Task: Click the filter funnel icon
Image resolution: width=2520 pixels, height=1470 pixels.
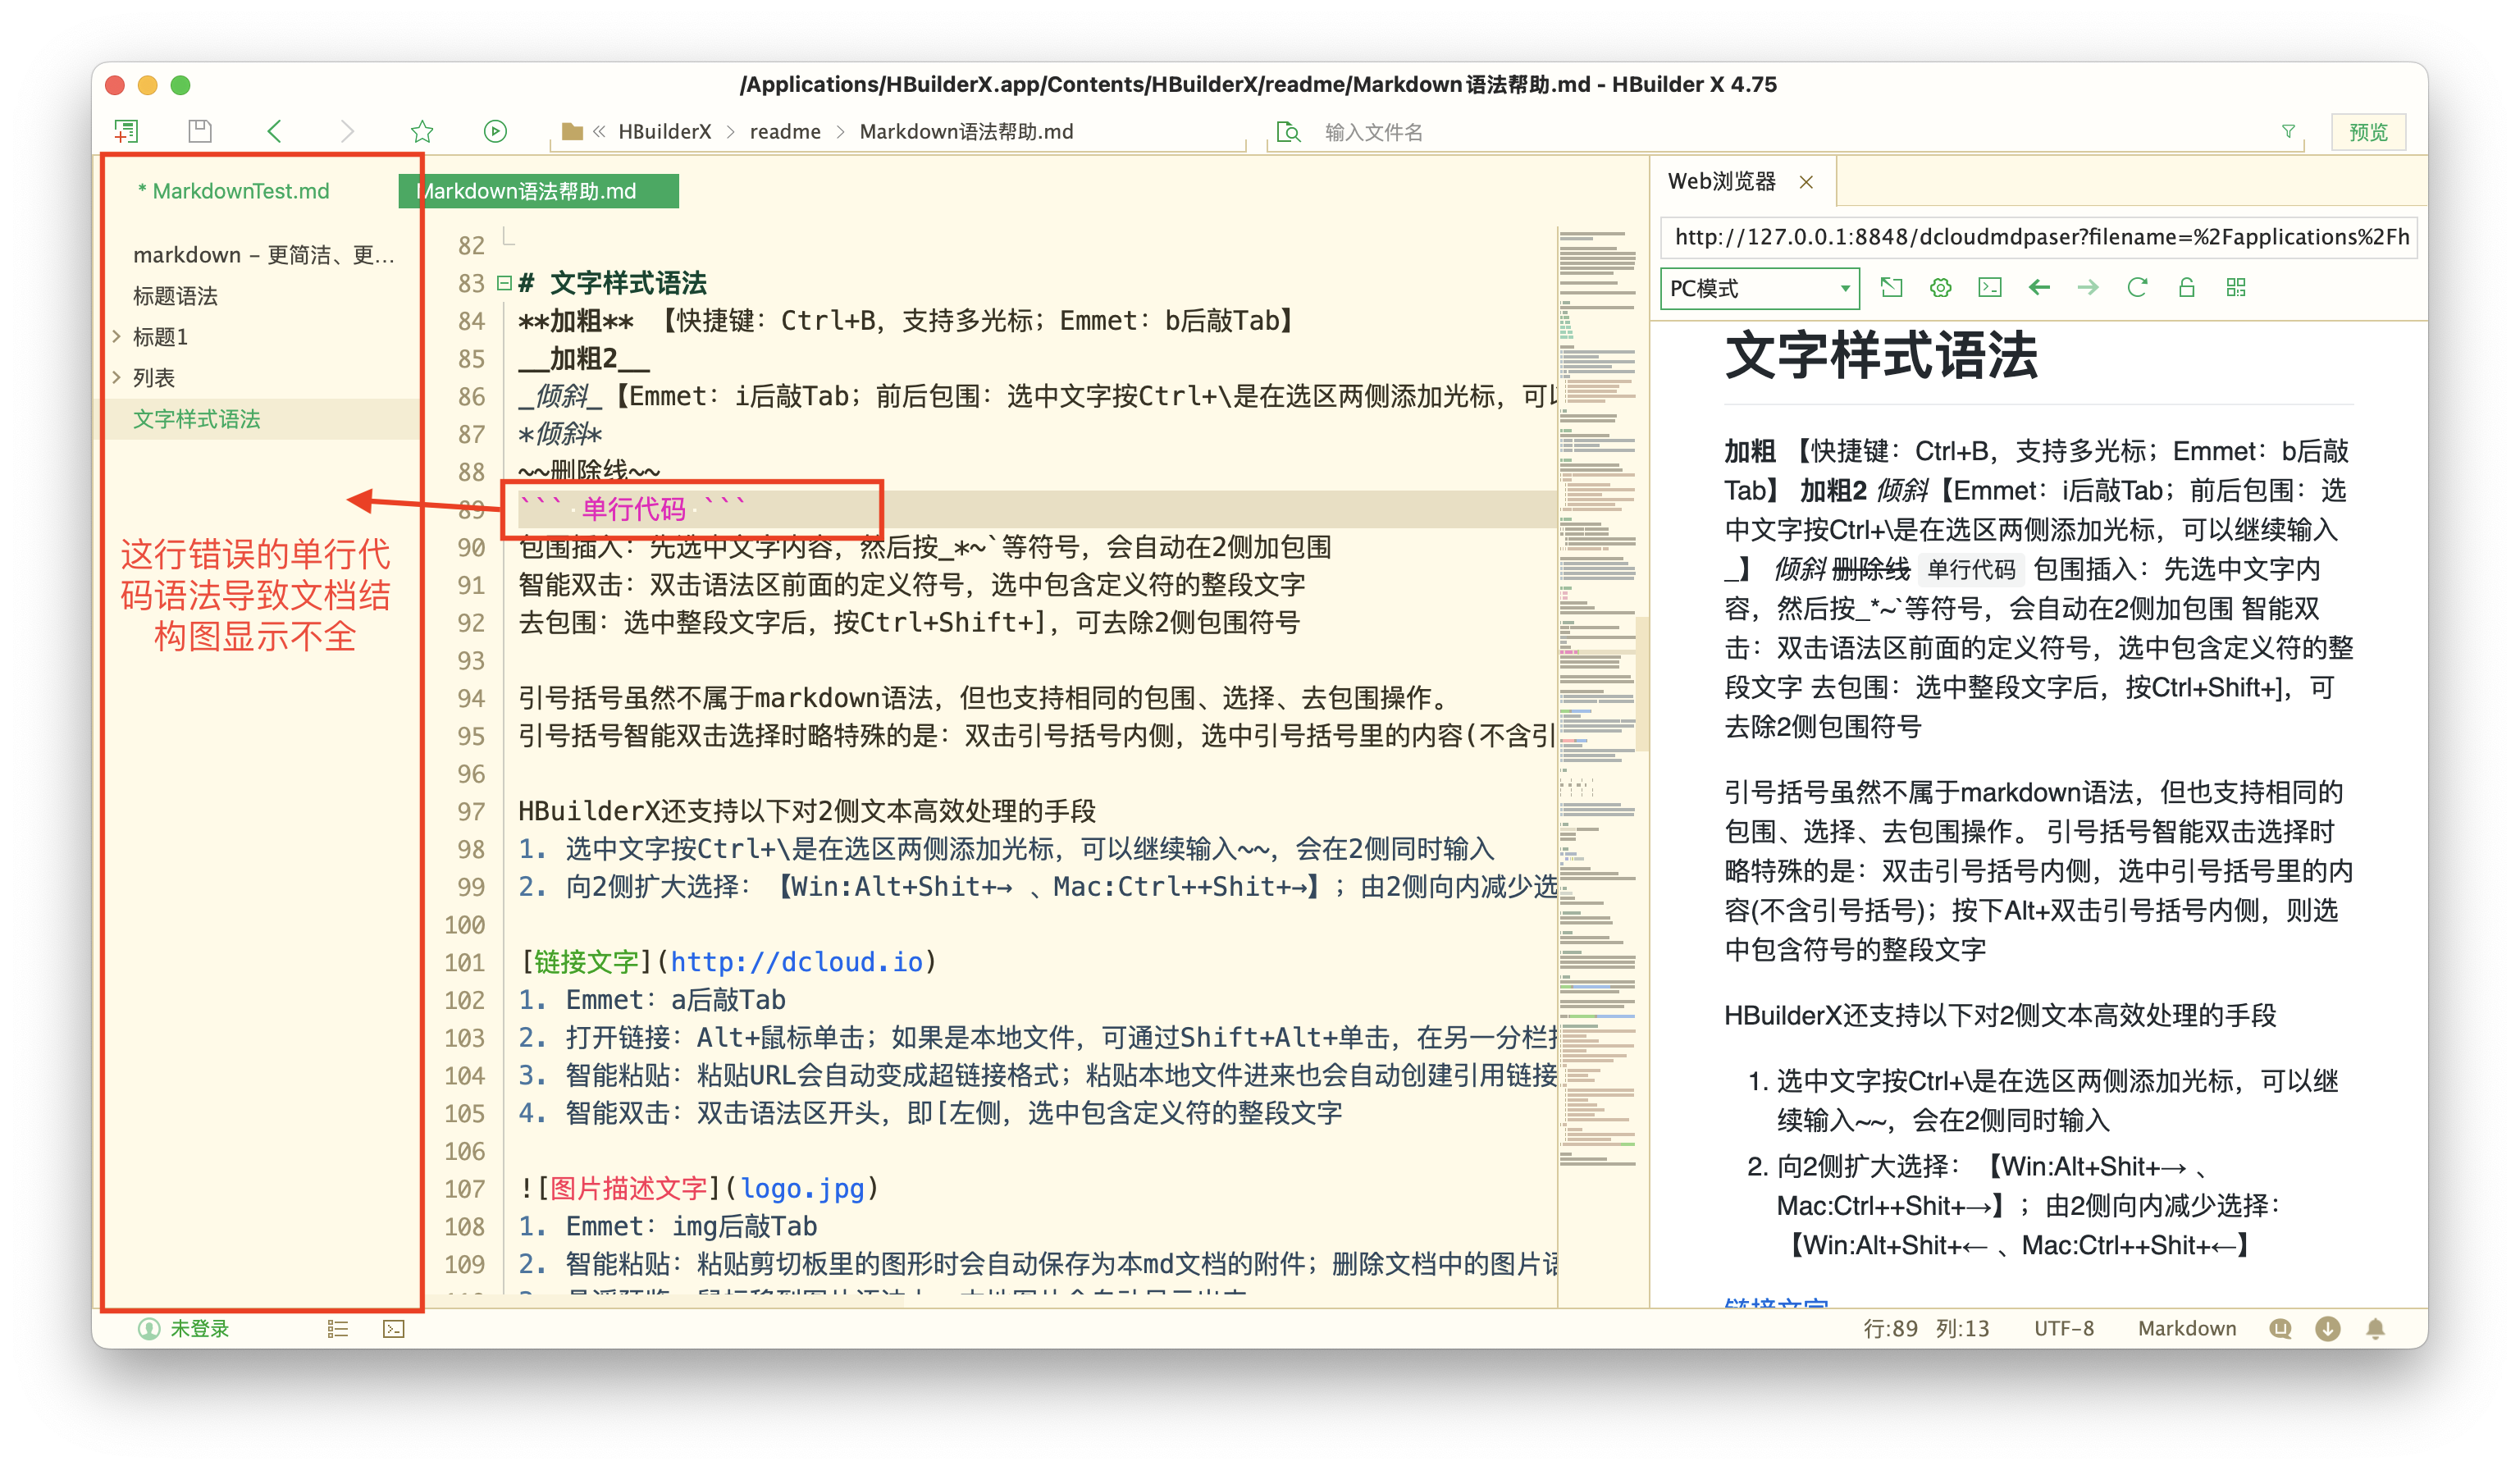Action: [2288, 131]
